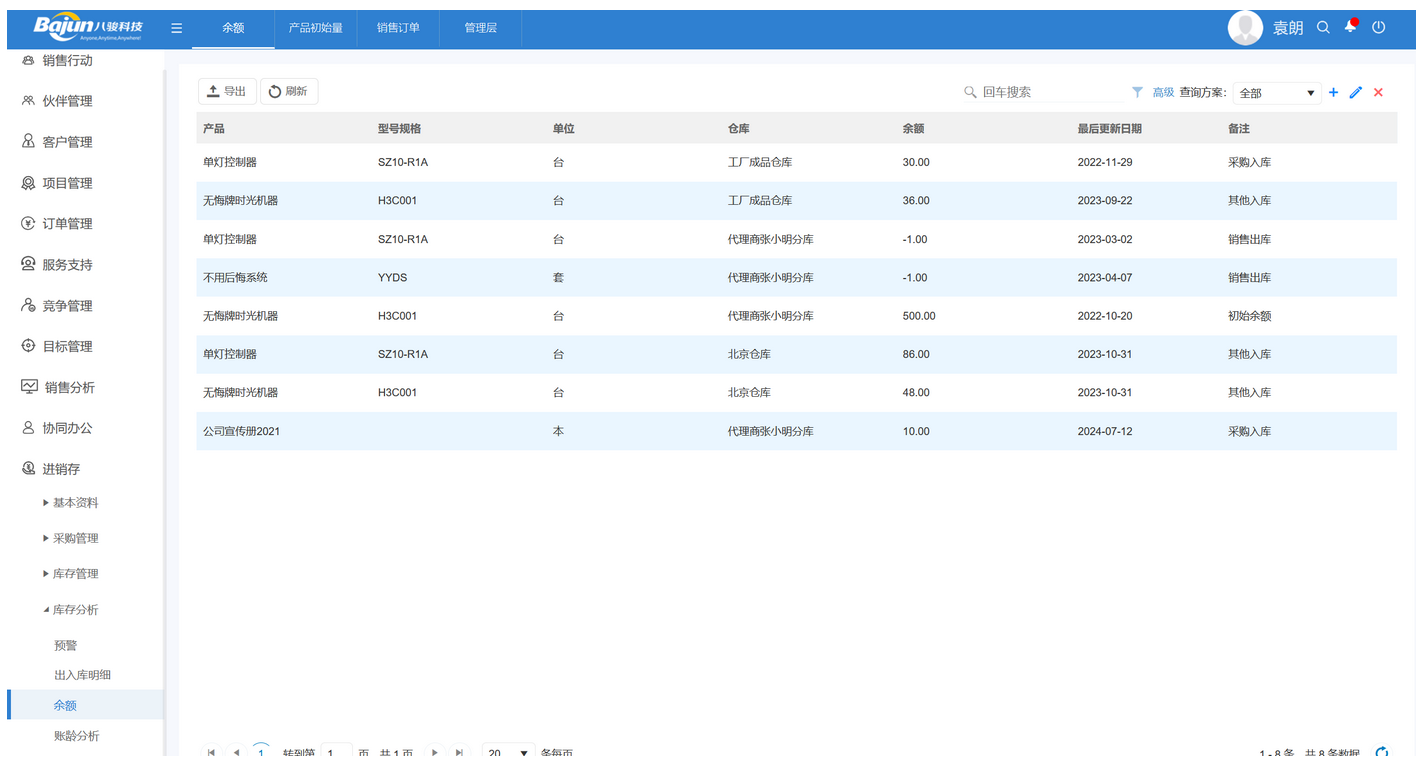This screenshot has width=1416, height=784.
Task: Click the power logout icon
Action: tap(1379, 28)
